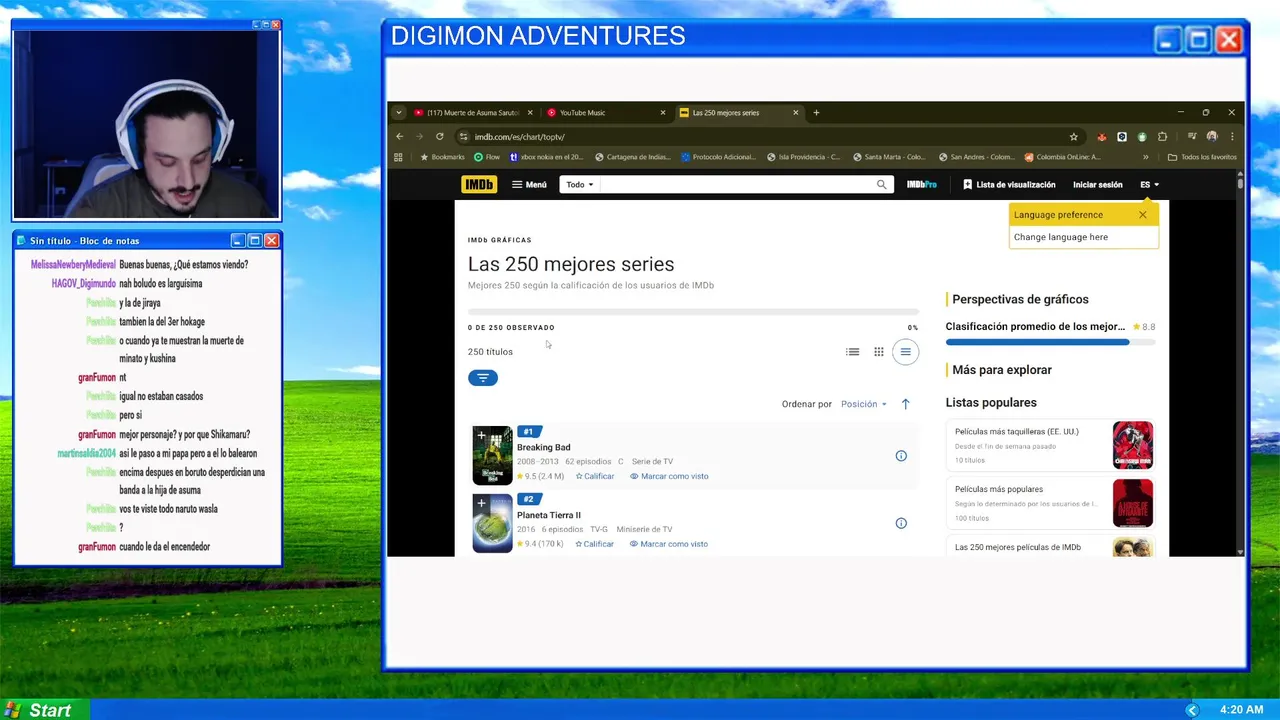This screenshot has height=720, width=1280.
Task: Dismiss the Language preference popup
Action: coord(1142,214)
